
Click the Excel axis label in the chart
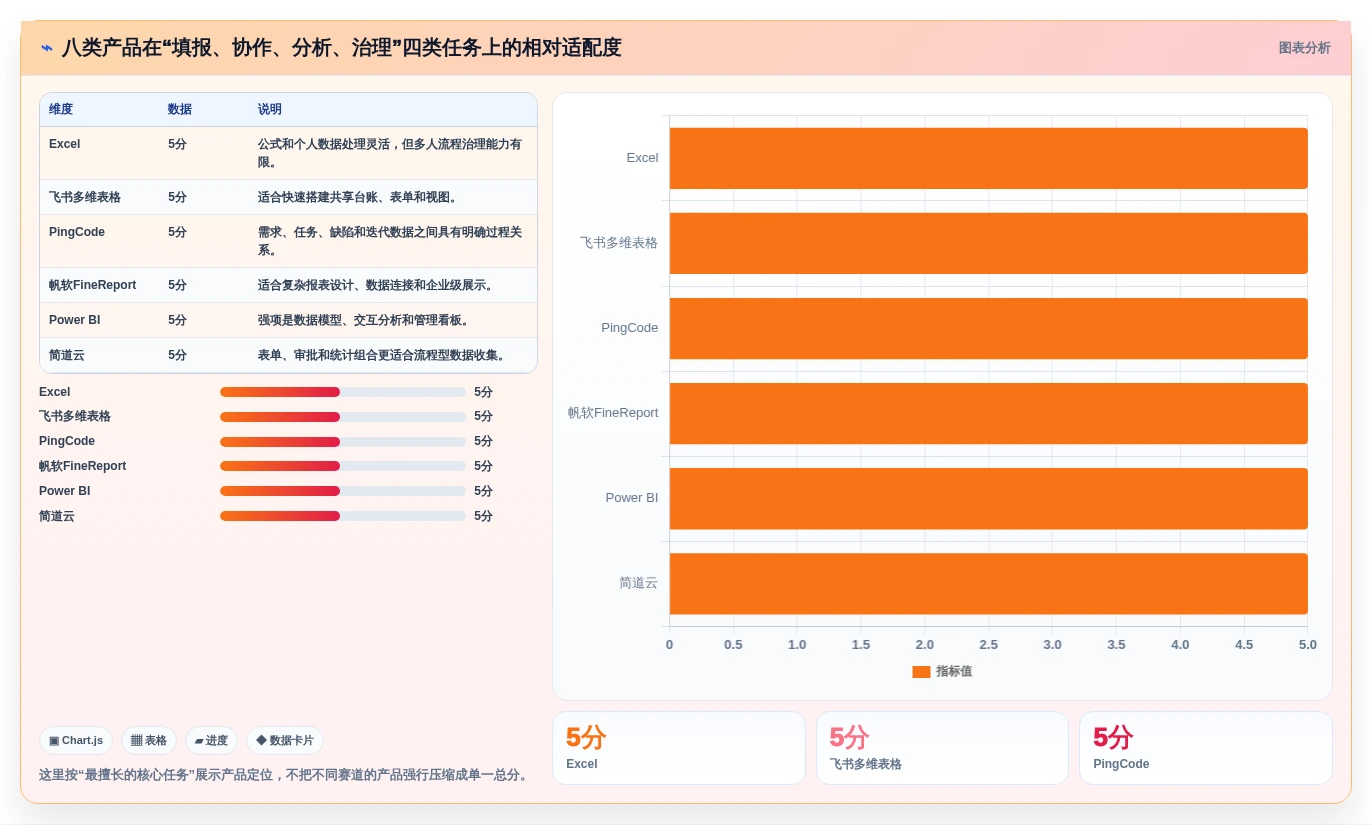[642, 158]
